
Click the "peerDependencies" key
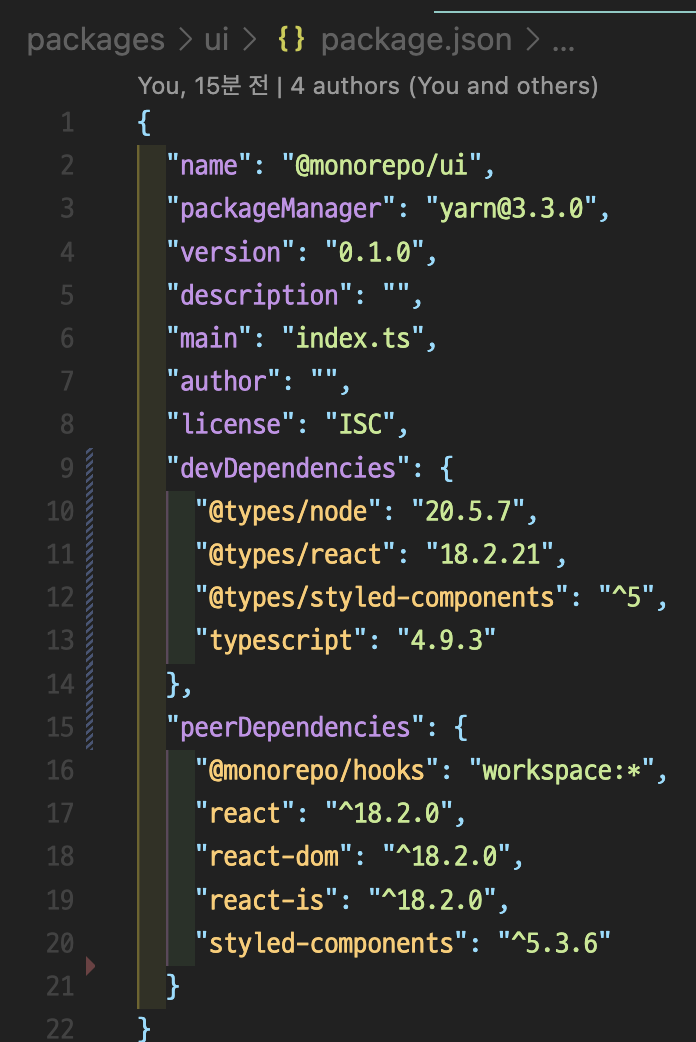coord(295,727)
